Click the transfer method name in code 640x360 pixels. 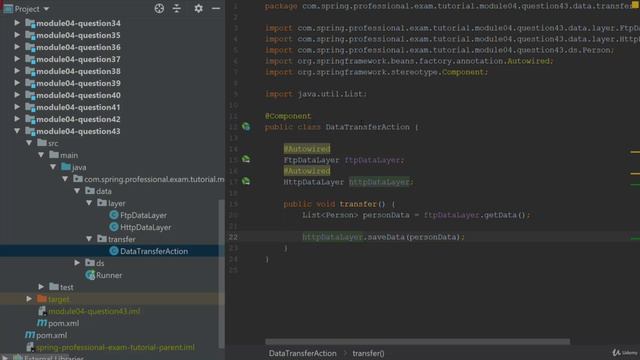coord(358,204)
